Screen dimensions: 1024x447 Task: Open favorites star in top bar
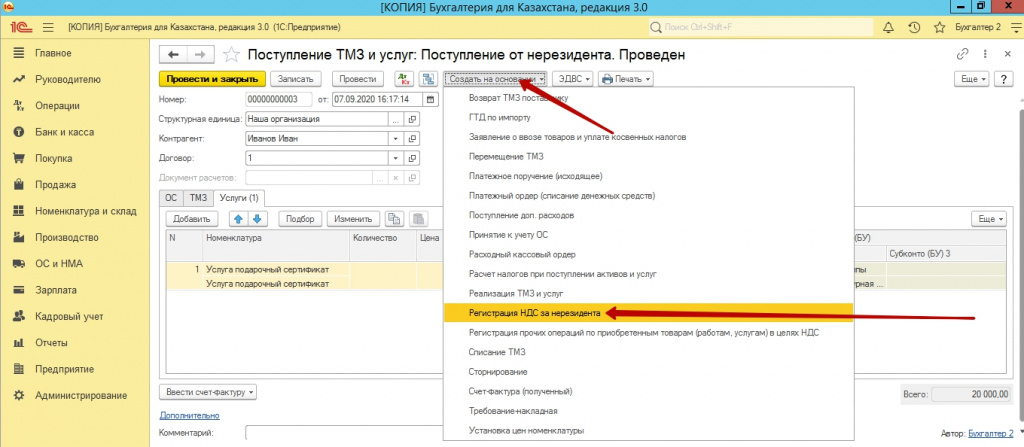[940, 27]
